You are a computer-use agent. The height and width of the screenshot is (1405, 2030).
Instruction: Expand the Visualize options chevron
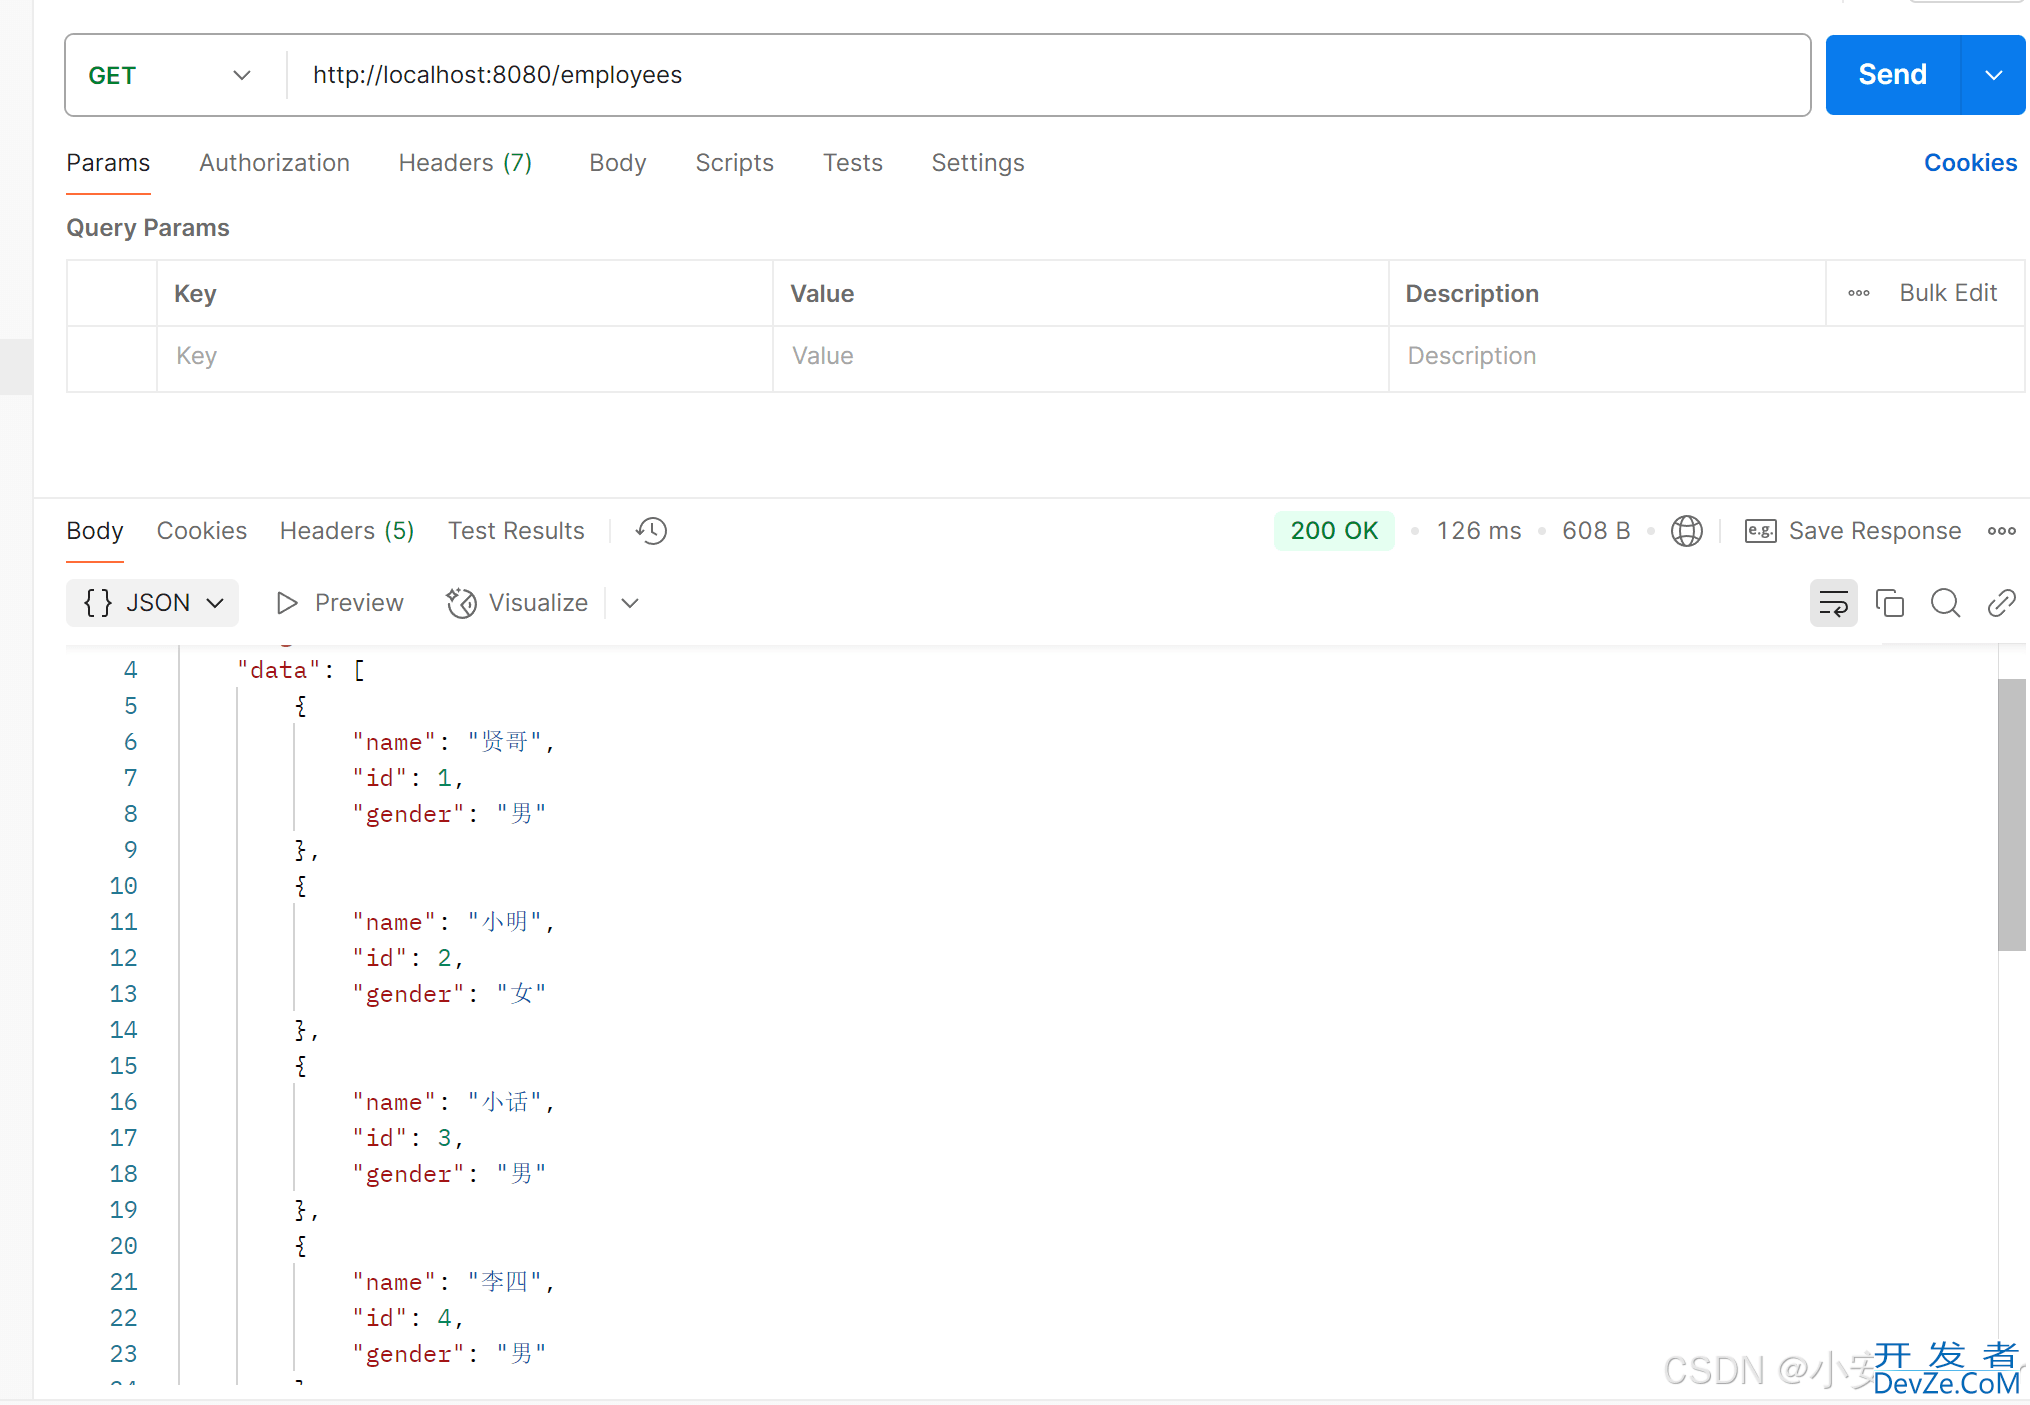click(x=630, y=603)
